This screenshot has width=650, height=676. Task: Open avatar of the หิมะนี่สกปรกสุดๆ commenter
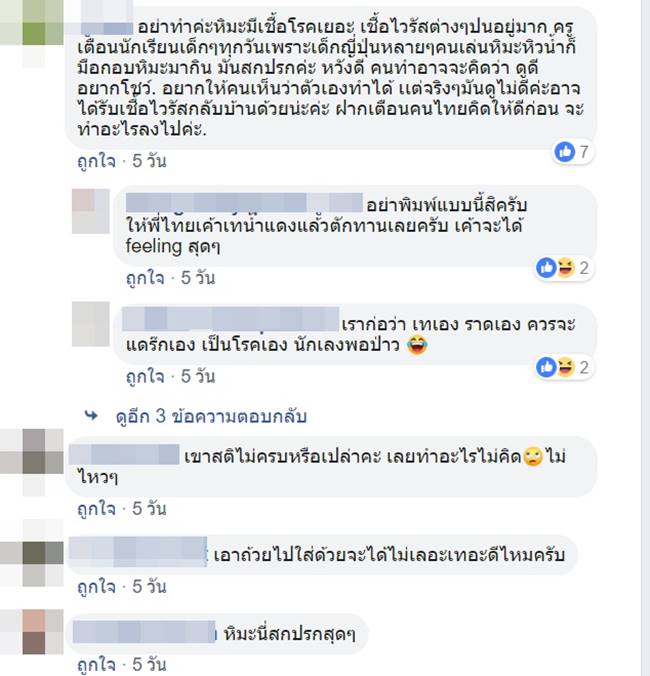(32, 632)
